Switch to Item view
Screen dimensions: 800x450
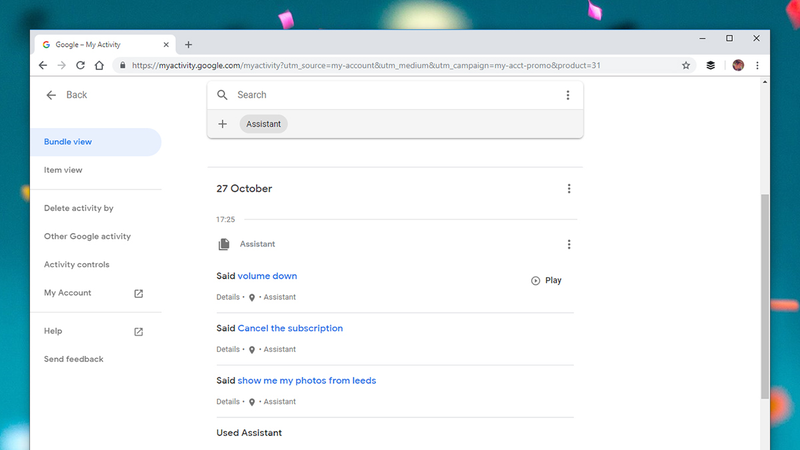[x=63, y=170]
